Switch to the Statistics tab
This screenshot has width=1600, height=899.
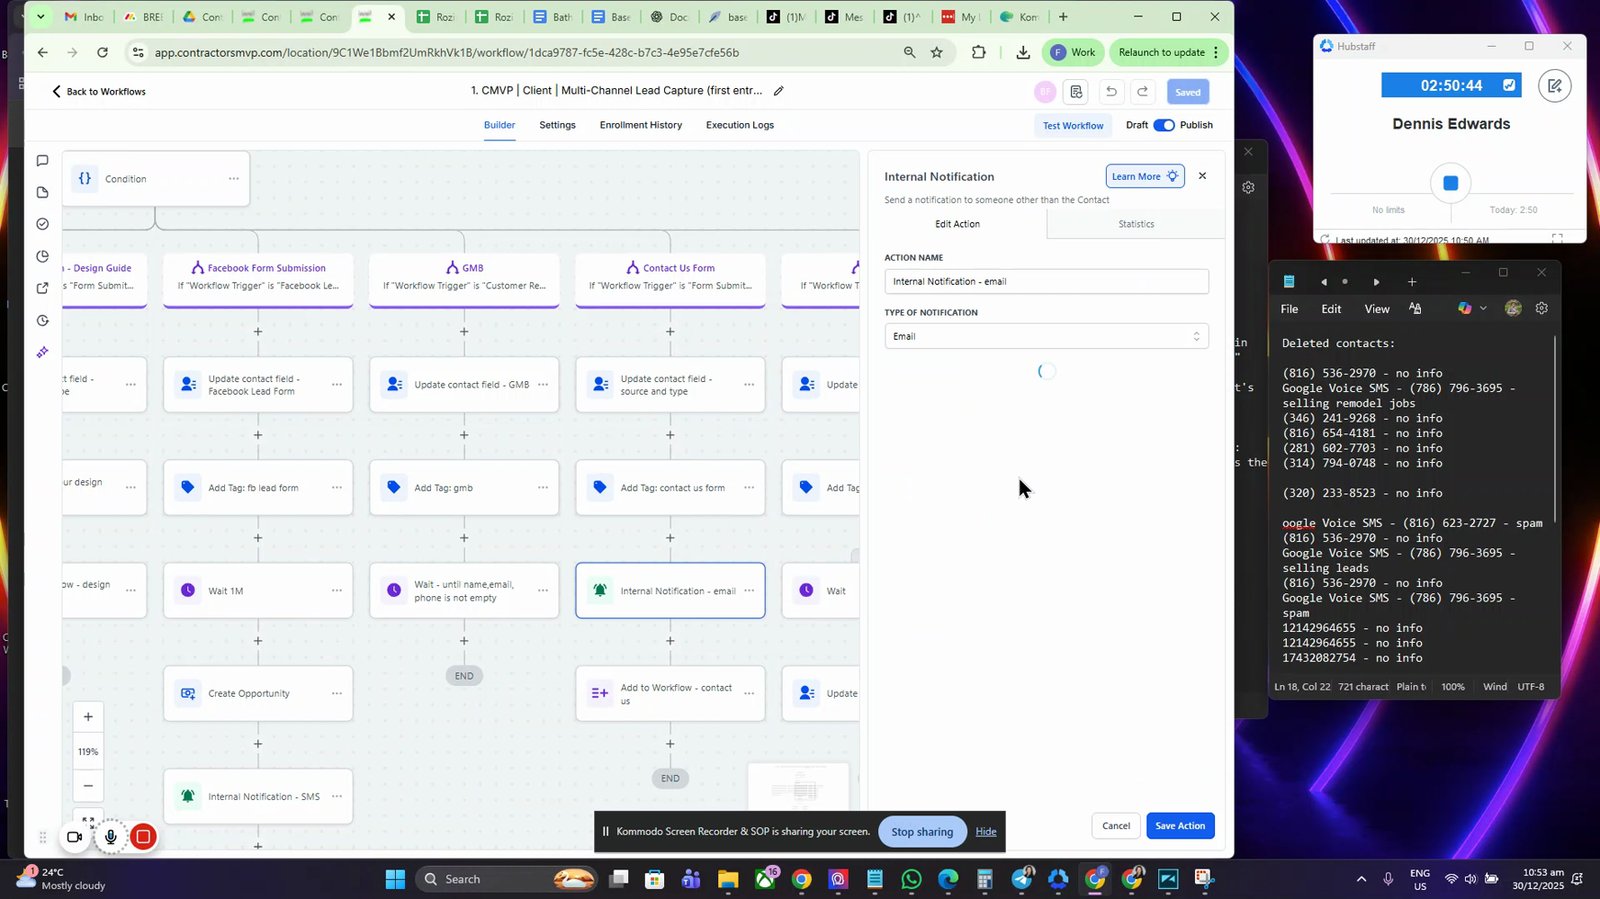[1136, 224]
